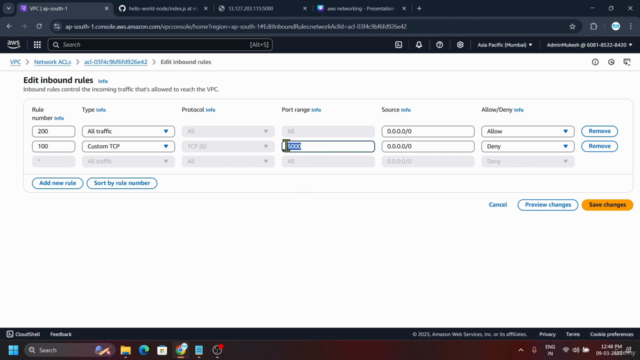The image size is (640, 360).
Task: Click Feedback in the footer
Action: [61, 334]
